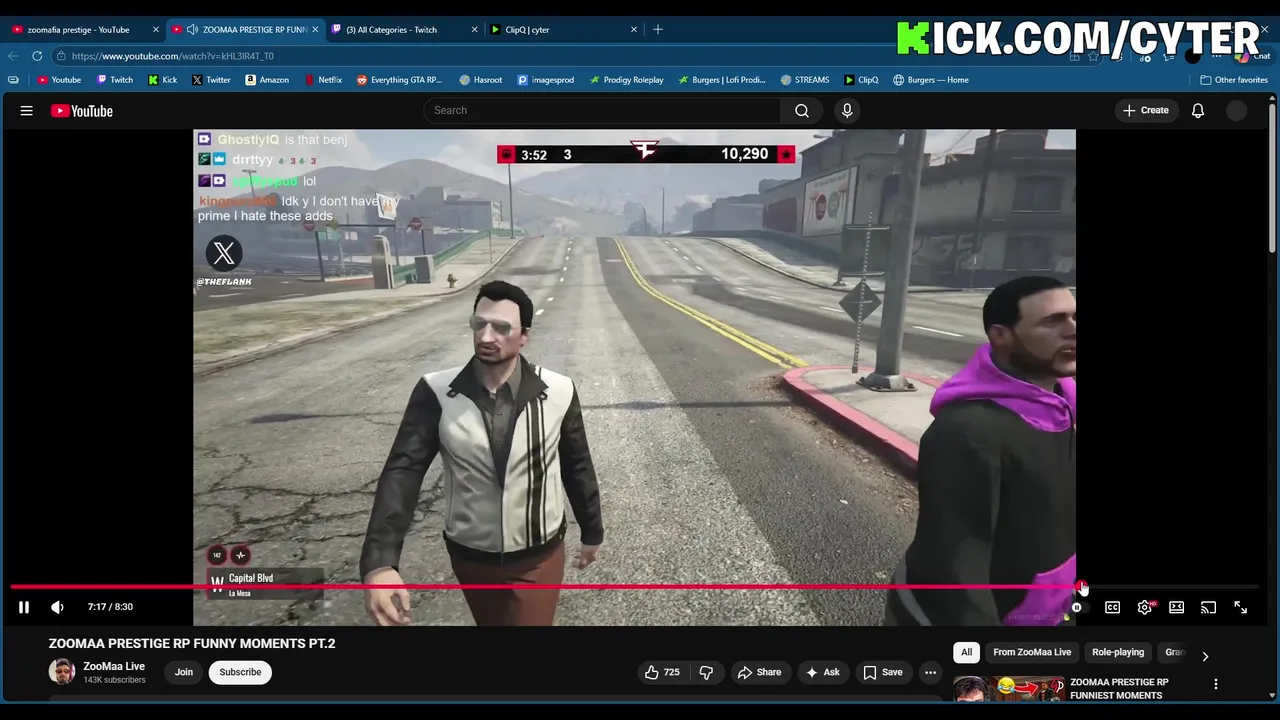Enter fullscreen mode in player

click(1240, 607)
